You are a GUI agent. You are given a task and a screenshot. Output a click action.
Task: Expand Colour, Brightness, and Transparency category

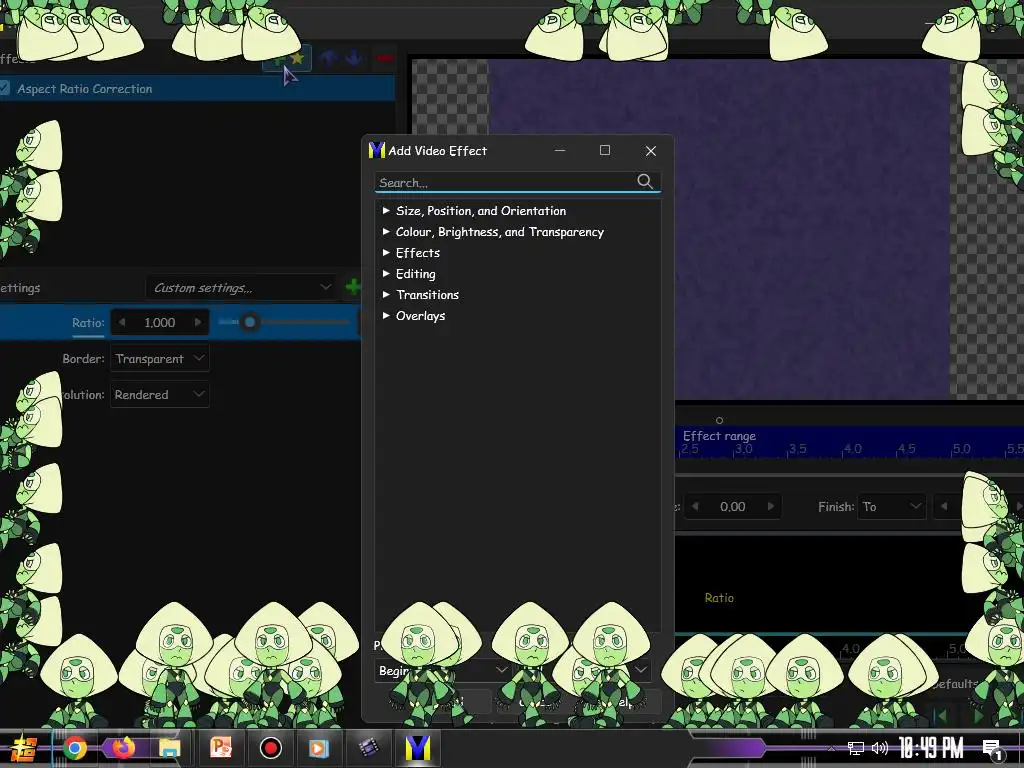tap(386, 231)
